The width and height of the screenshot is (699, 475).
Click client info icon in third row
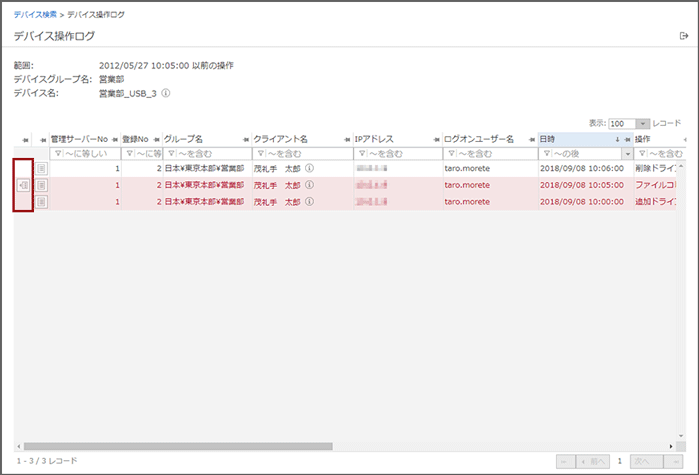coord(310,202)
